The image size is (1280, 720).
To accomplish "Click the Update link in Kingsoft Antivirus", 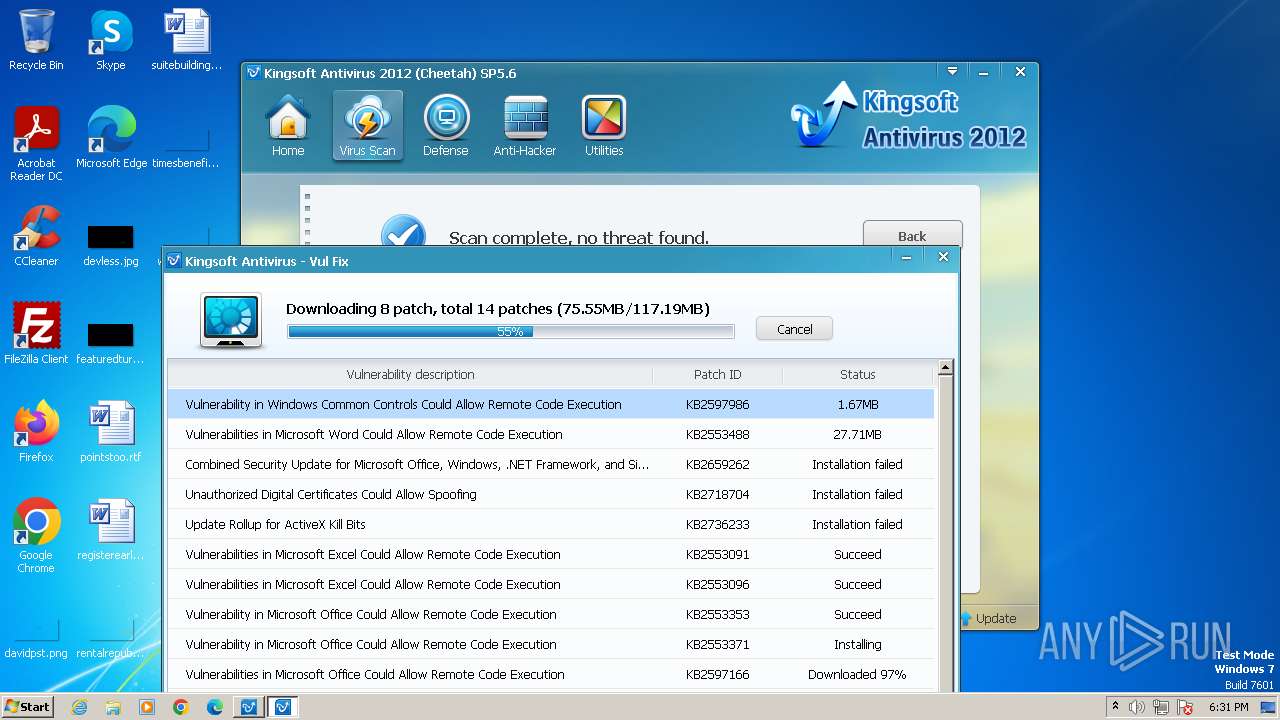I will [988, 618].
